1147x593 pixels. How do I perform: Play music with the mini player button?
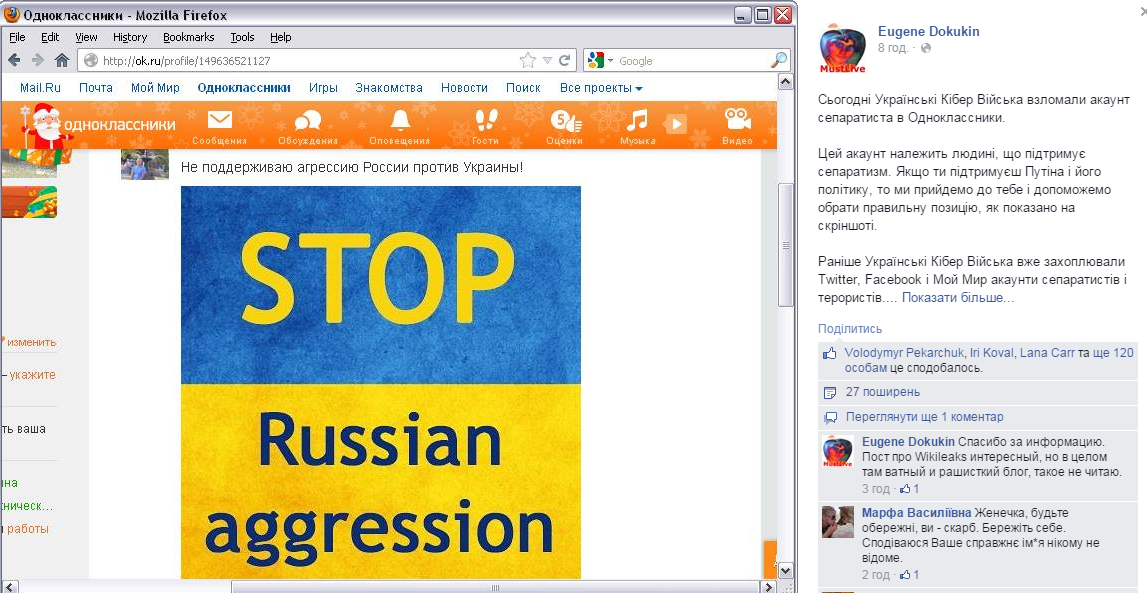(677, 124)
